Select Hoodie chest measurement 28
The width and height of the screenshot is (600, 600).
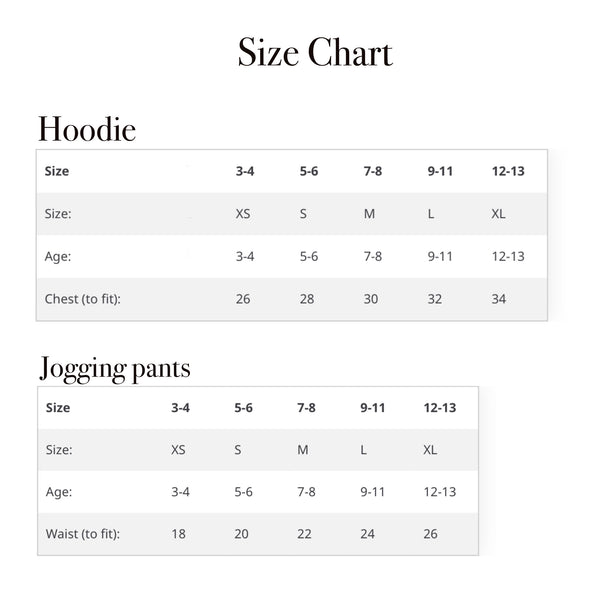click(307, 299)
